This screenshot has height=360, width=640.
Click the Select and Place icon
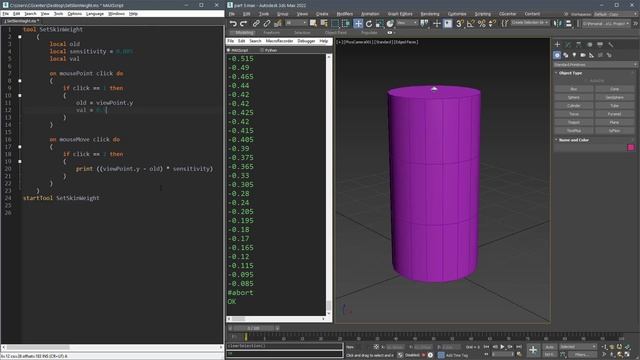390,24
